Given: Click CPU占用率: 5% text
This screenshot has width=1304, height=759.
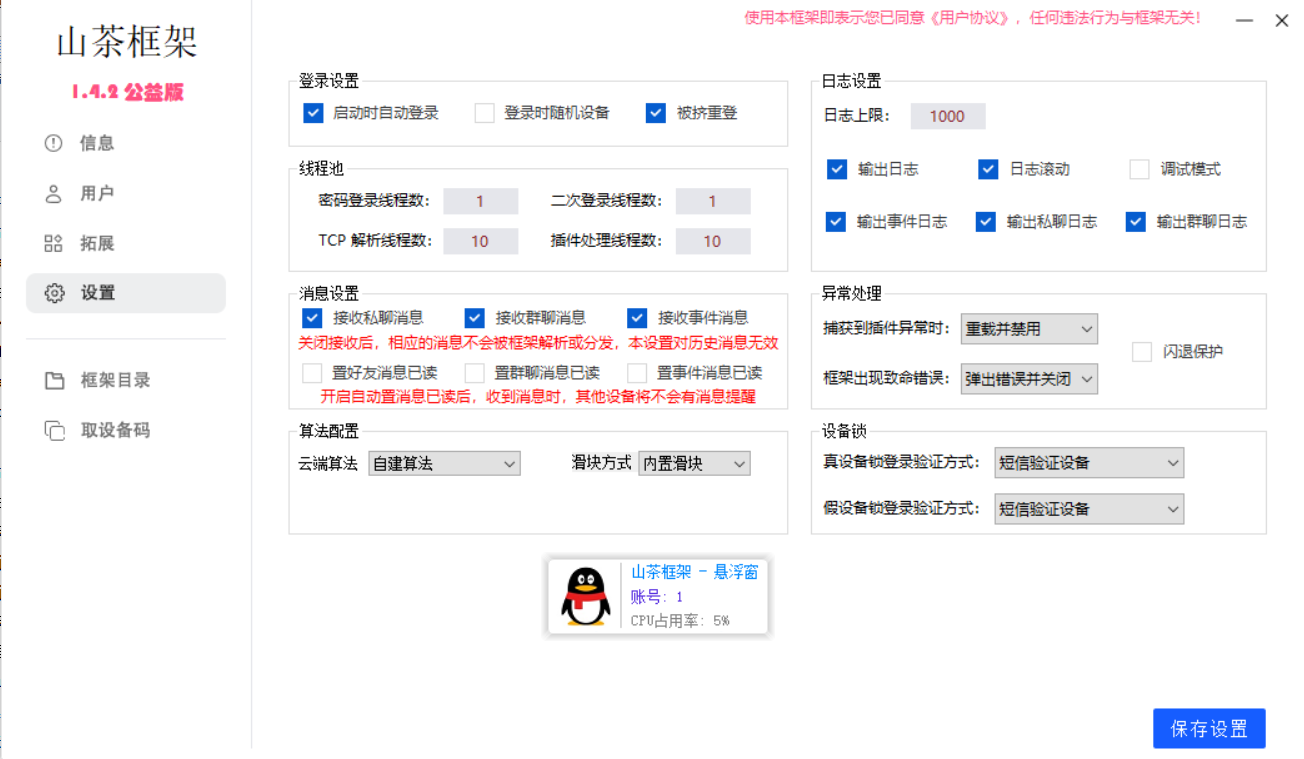Looking at the screenshot, I should (x=680, y=621).
